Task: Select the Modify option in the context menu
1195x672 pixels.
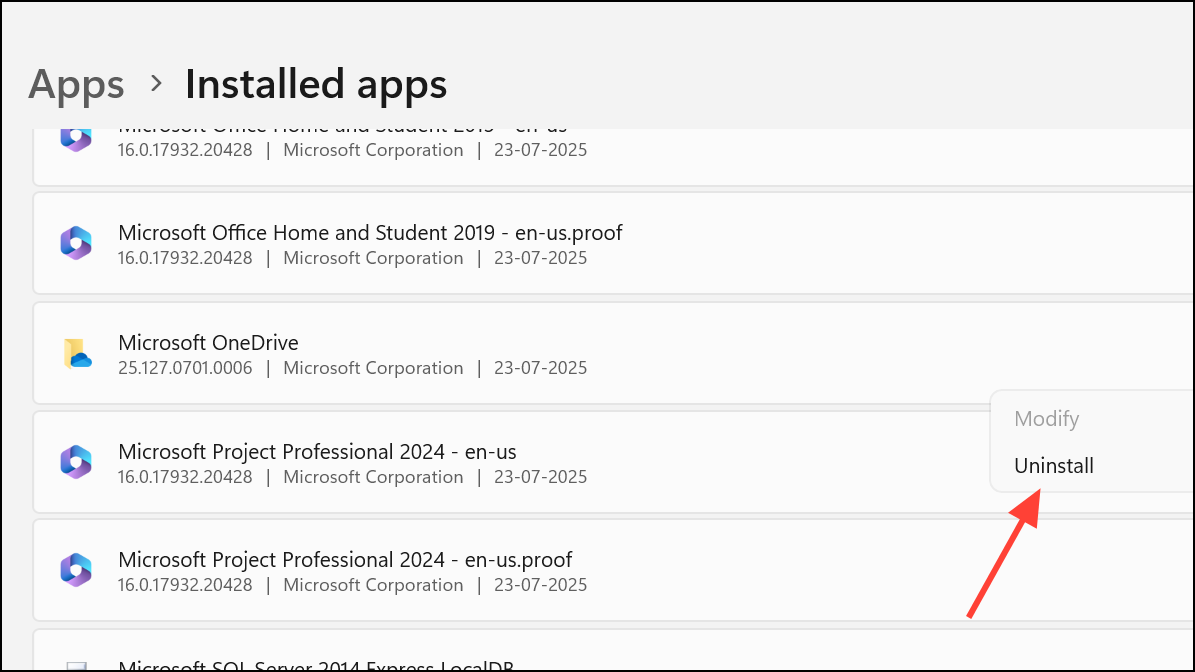Action: pyautogui.click(x=1047, y=419)
